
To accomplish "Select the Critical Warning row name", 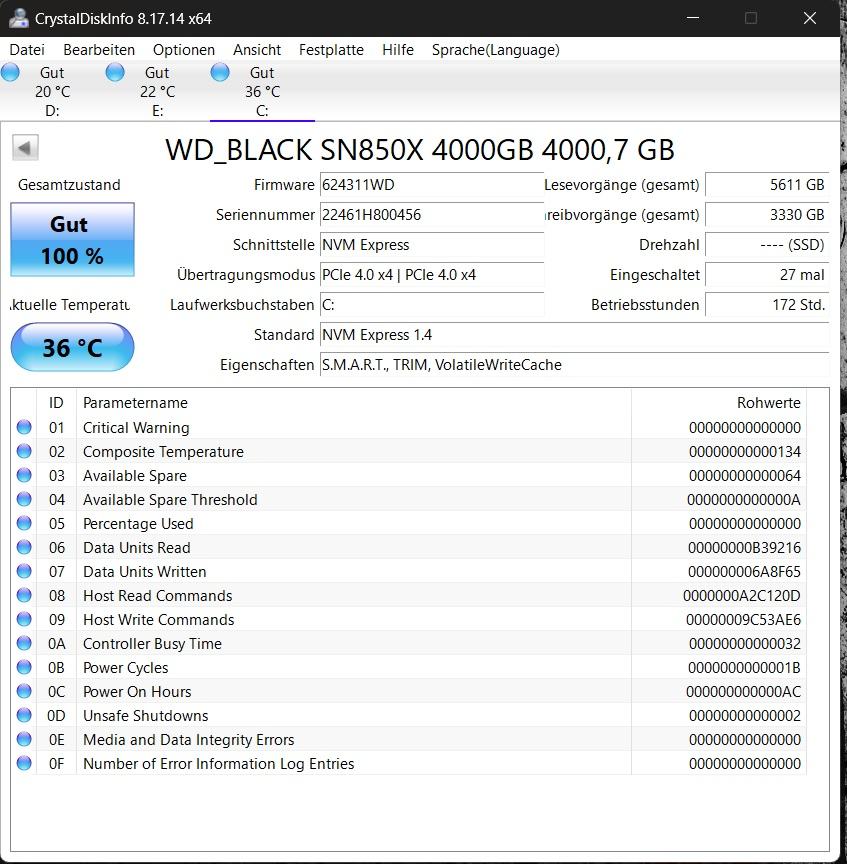I will (x=136, y=428).
